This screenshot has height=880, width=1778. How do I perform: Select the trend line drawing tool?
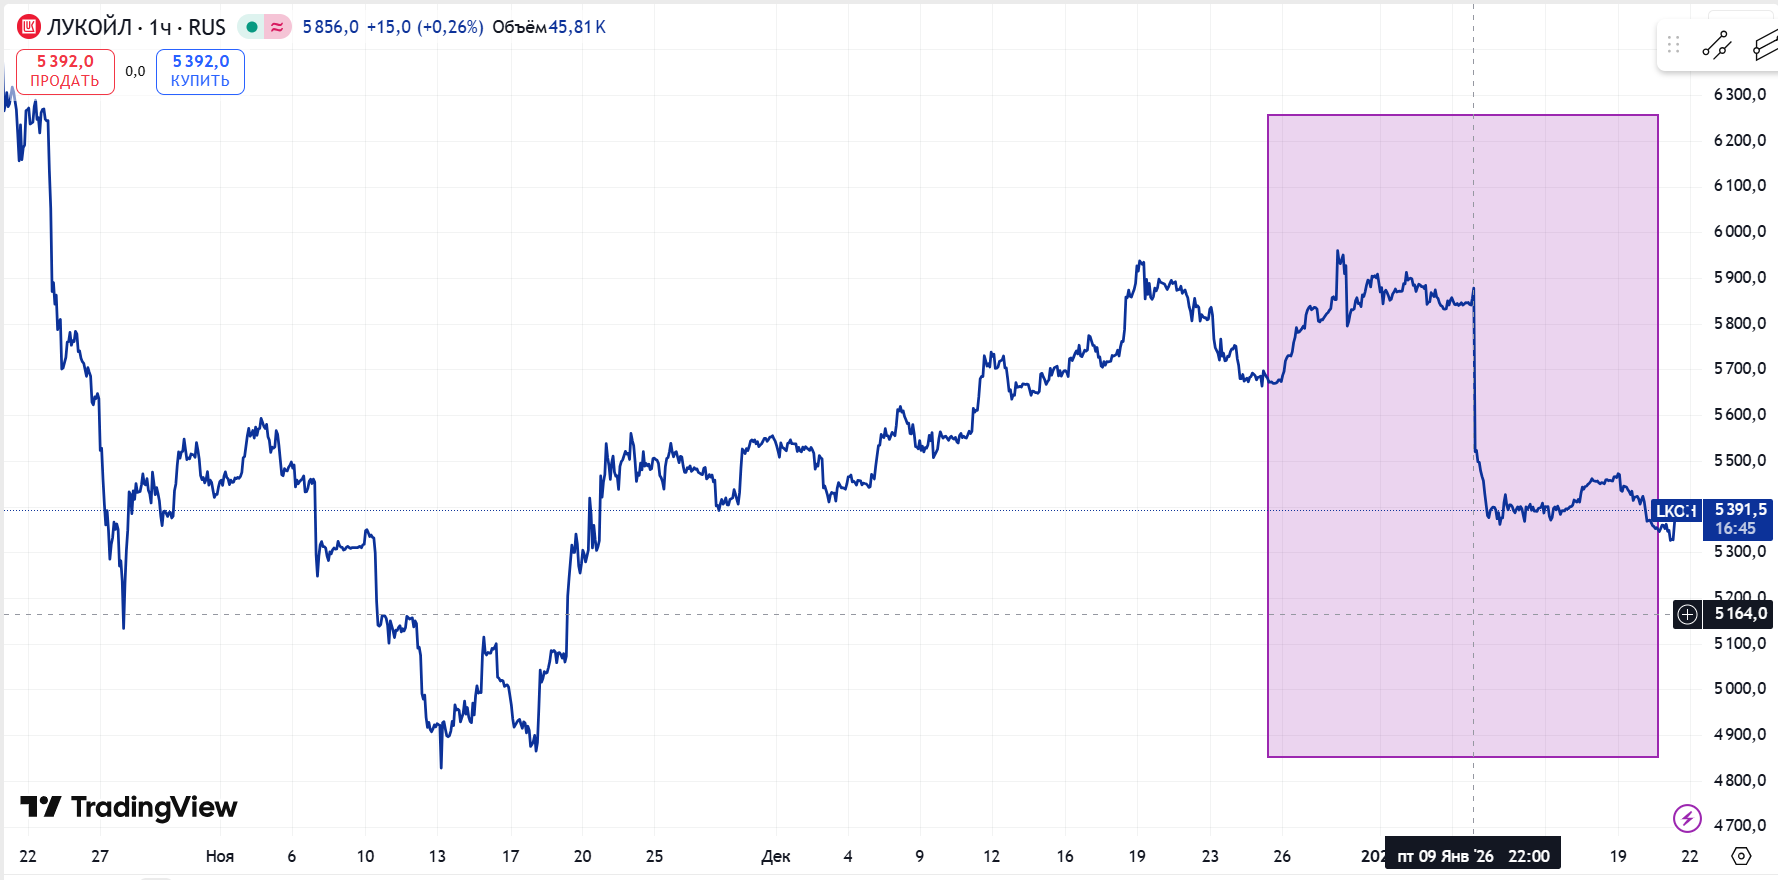point(1717,45)
